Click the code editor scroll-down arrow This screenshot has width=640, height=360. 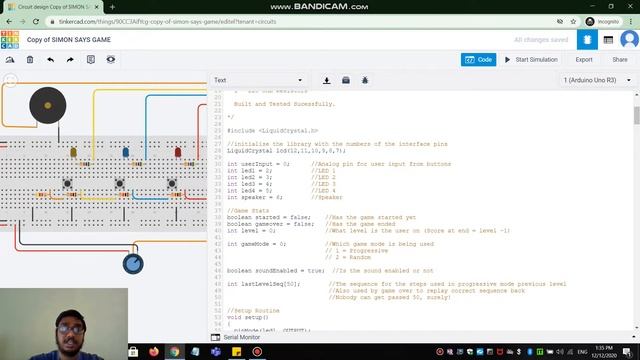pyautogui.click(x=636, y=327)
